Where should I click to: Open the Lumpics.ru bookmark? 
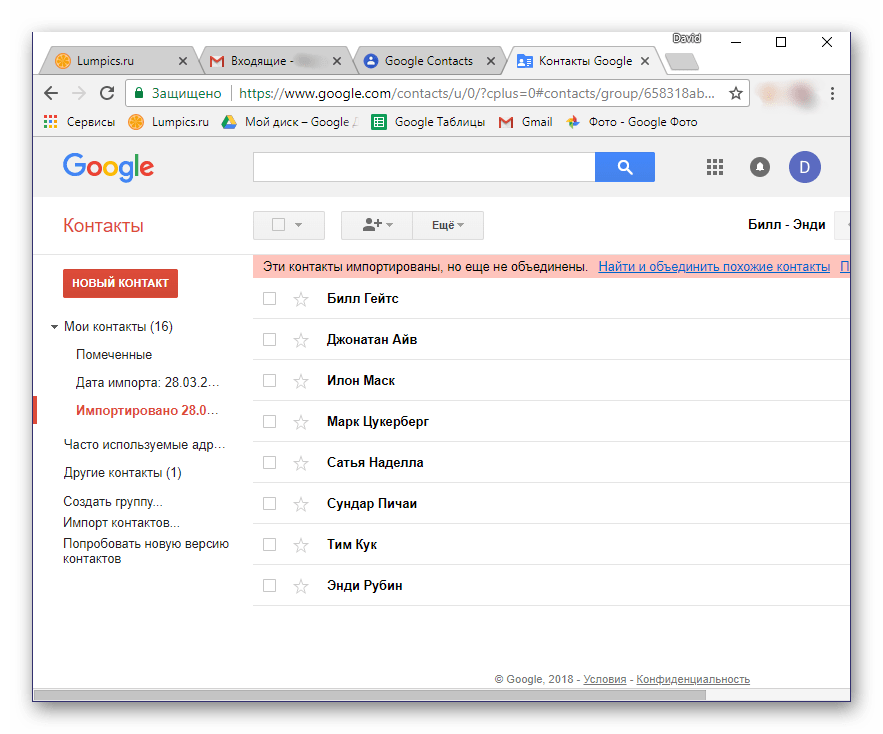pyautogui.click(x=168, y=122)
